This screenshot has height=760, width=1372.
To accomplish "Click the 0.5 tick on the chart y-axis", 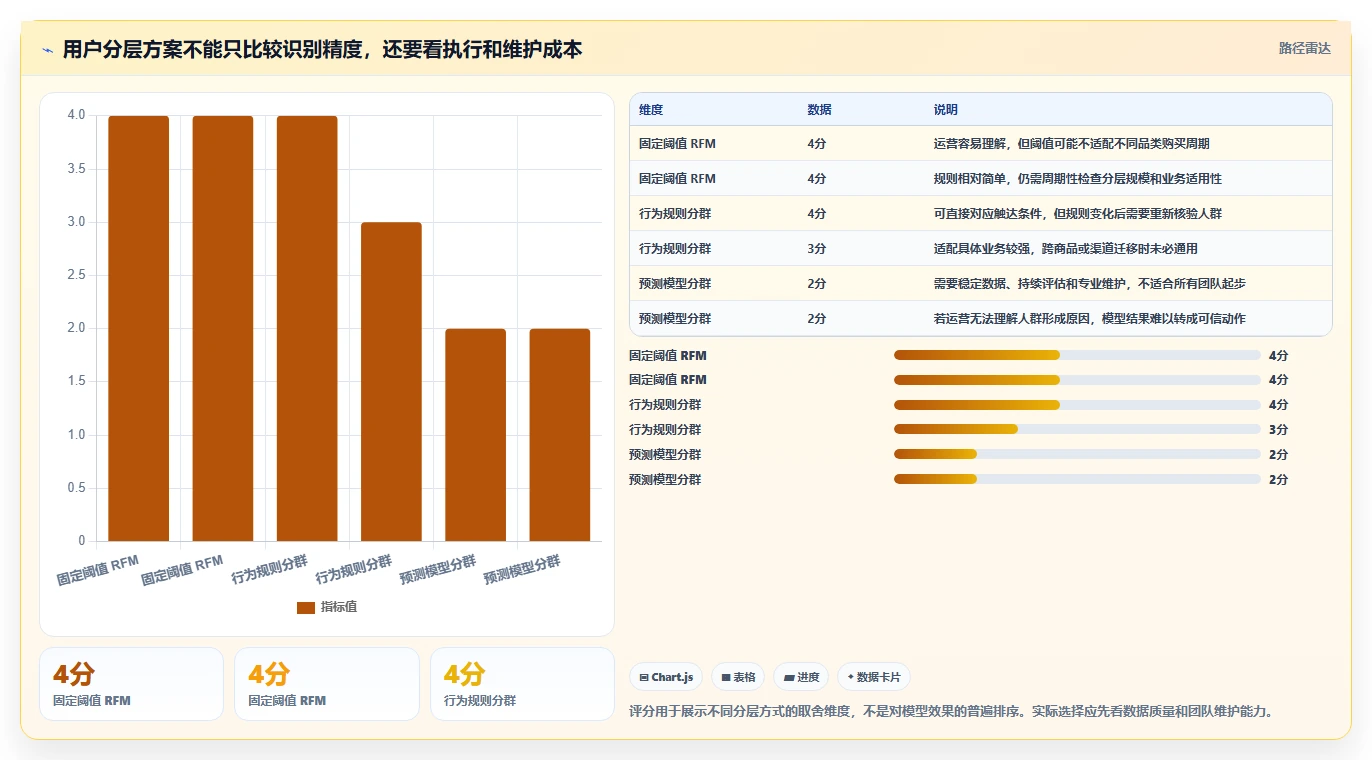I will [75, 488].
